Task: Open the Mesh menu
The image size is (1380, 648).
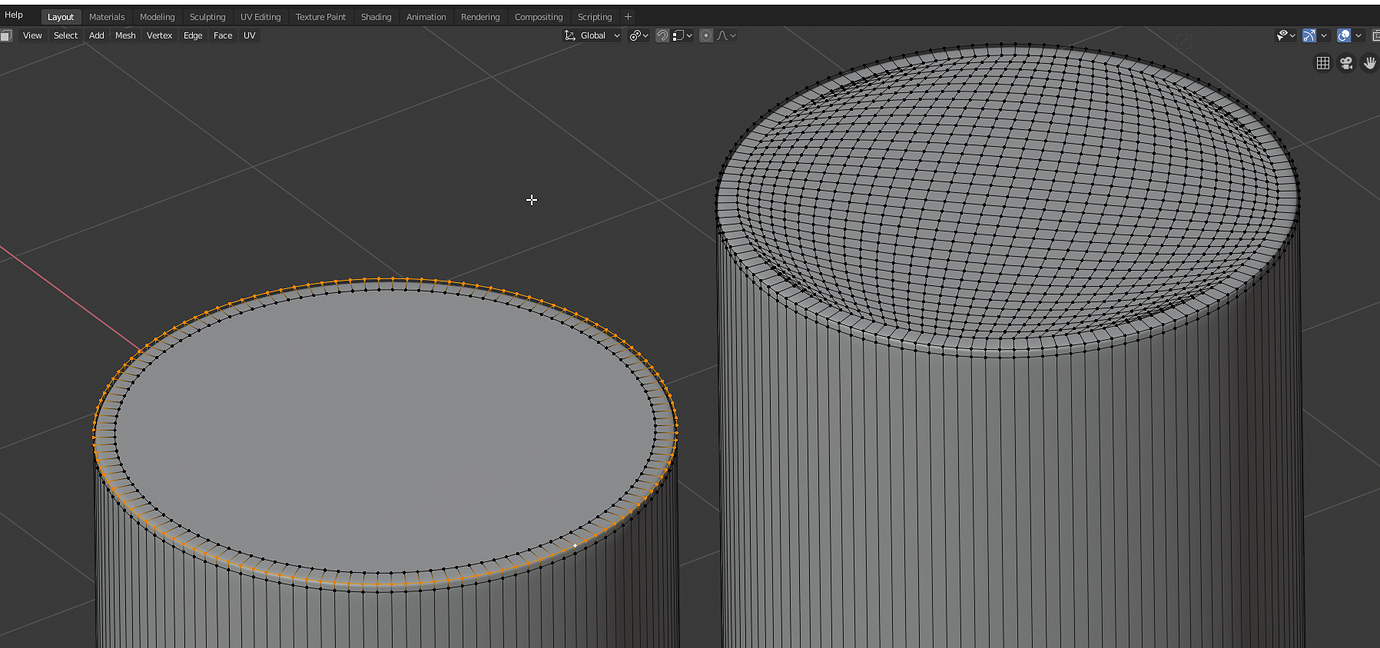Action: point(124,35)
